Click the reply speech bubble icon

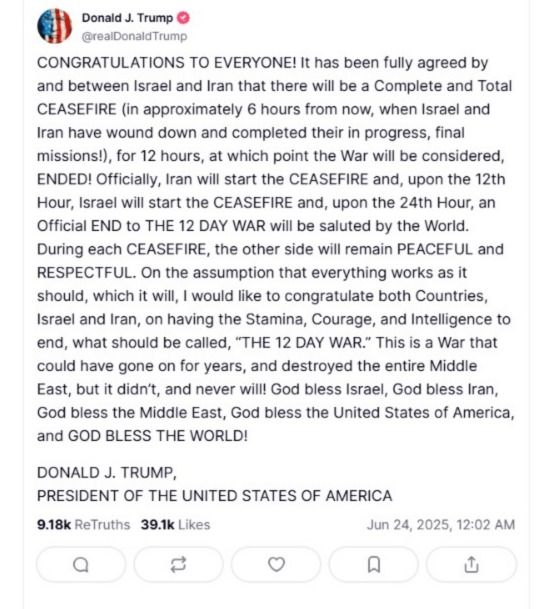[81, 564]
